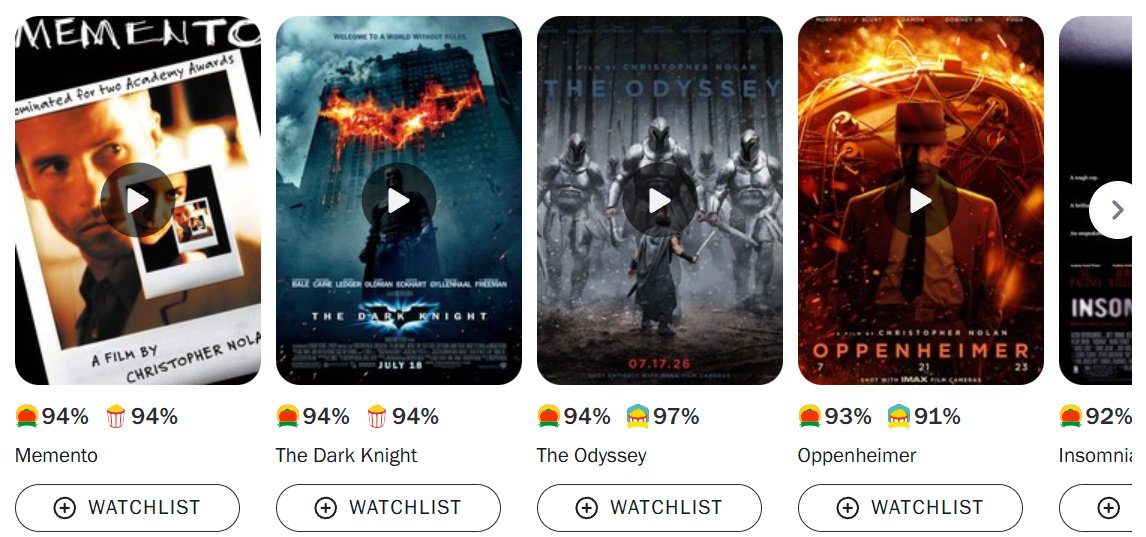Add Oppenheimer to Watchlist
Screen dimensions: 1146x537
[x=910, y=508]
